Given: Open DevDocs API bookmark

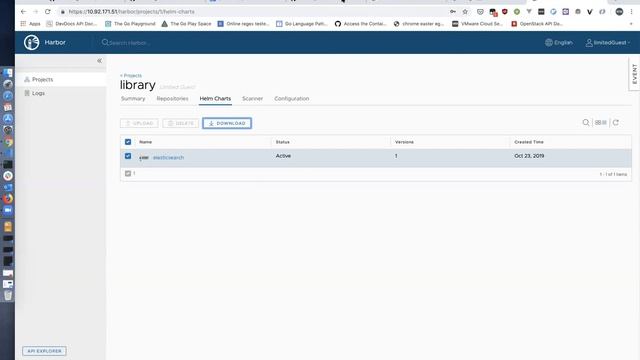Looking at the screenshot, I should pos(71,24).
